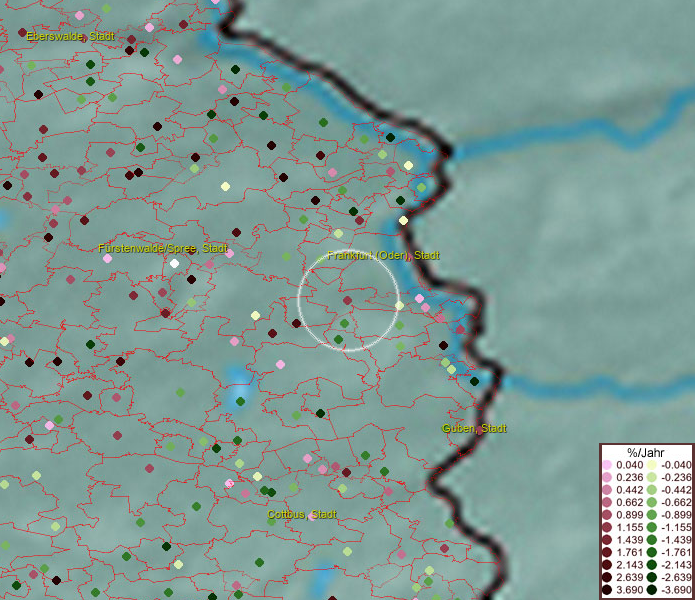
Task: Click the legend value text -0.040
Action: pos(676,465)
